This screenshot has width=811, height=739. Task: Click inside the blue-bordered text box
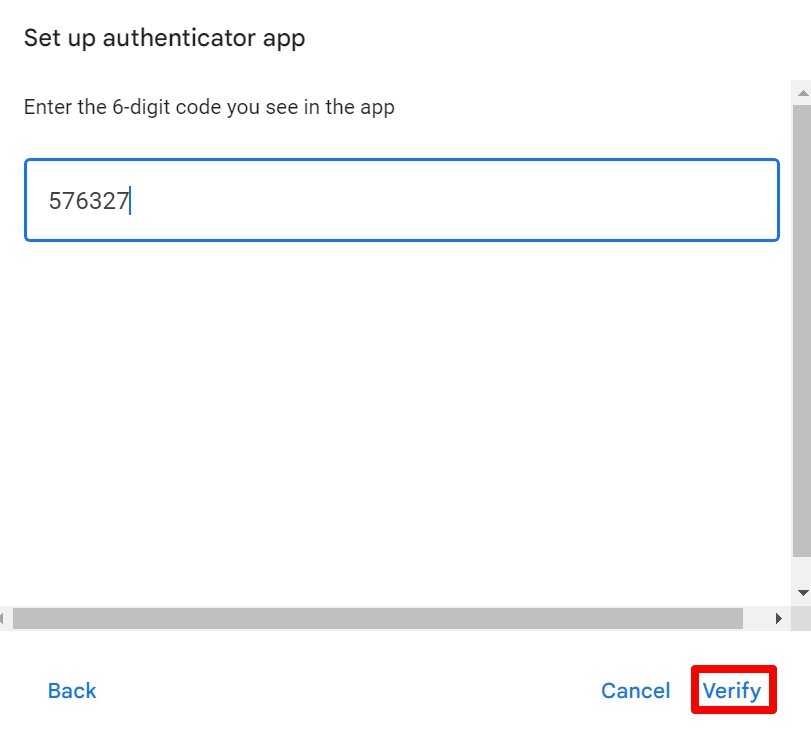[x=400, y=198]
